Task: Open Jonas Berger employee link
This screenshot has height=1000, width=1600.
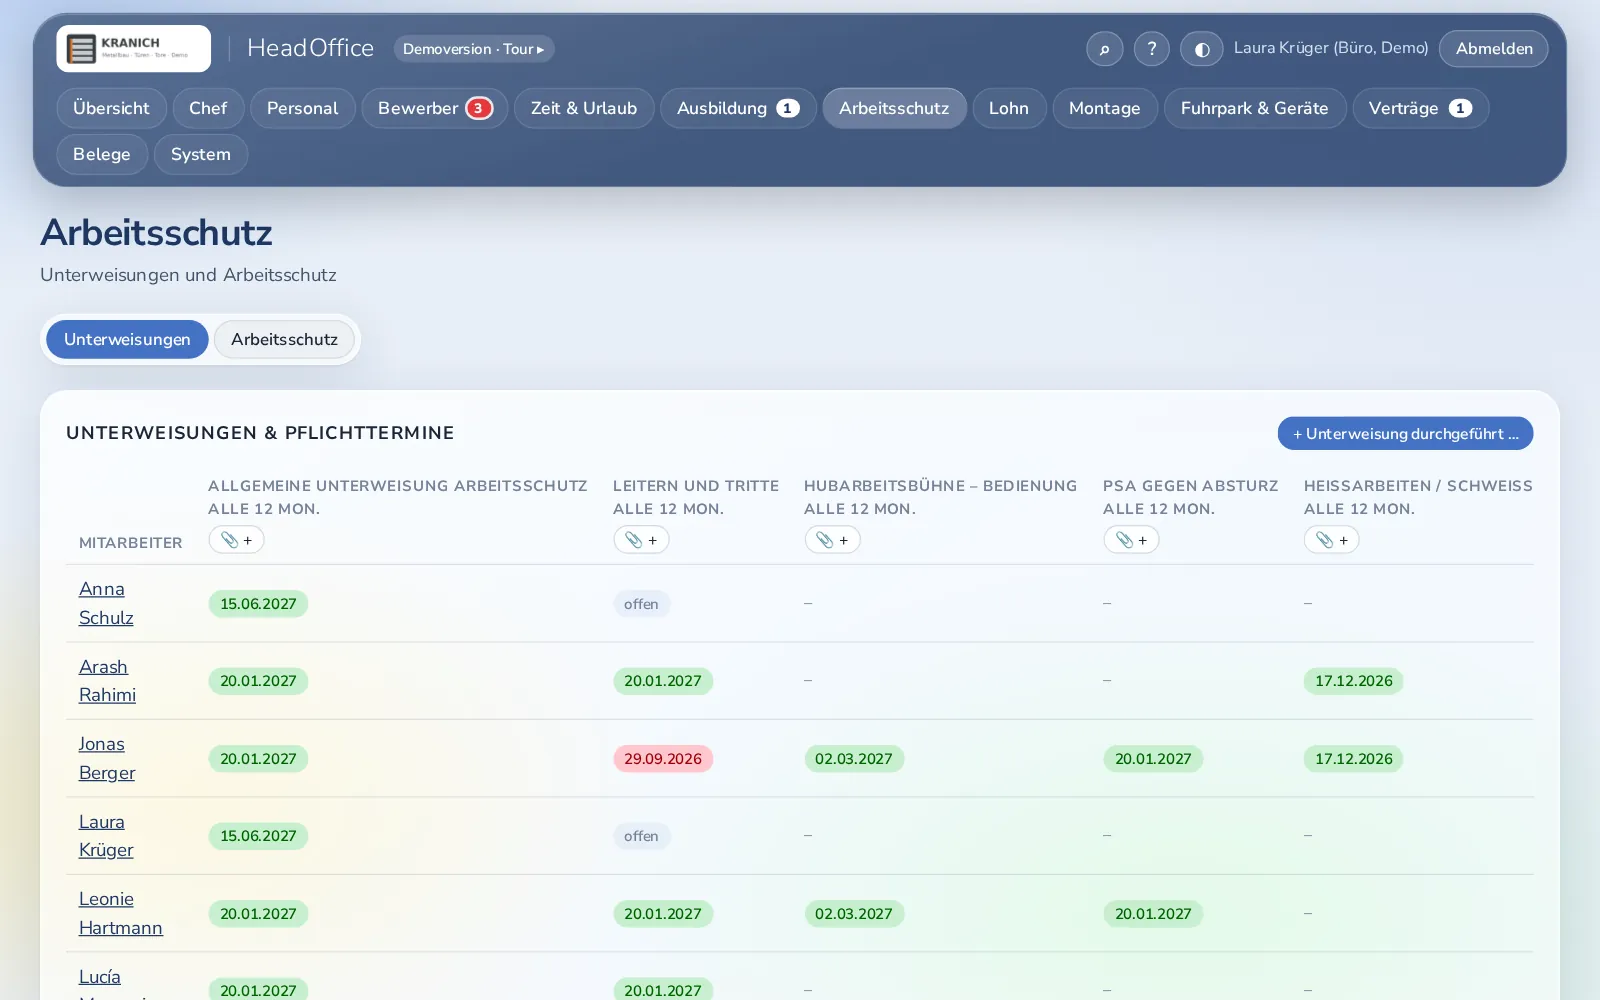Action: [107, 758]
